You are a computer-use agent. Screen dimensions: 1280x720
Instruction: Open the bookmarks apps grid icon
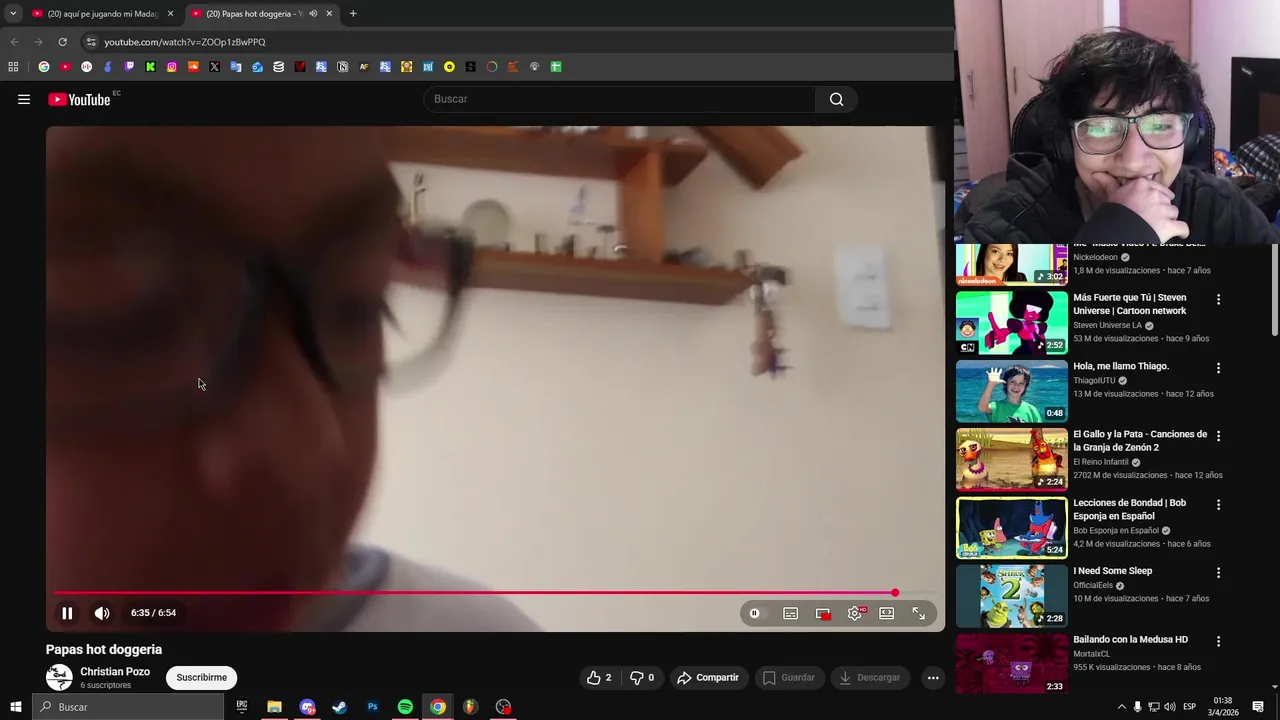[13, 67]
